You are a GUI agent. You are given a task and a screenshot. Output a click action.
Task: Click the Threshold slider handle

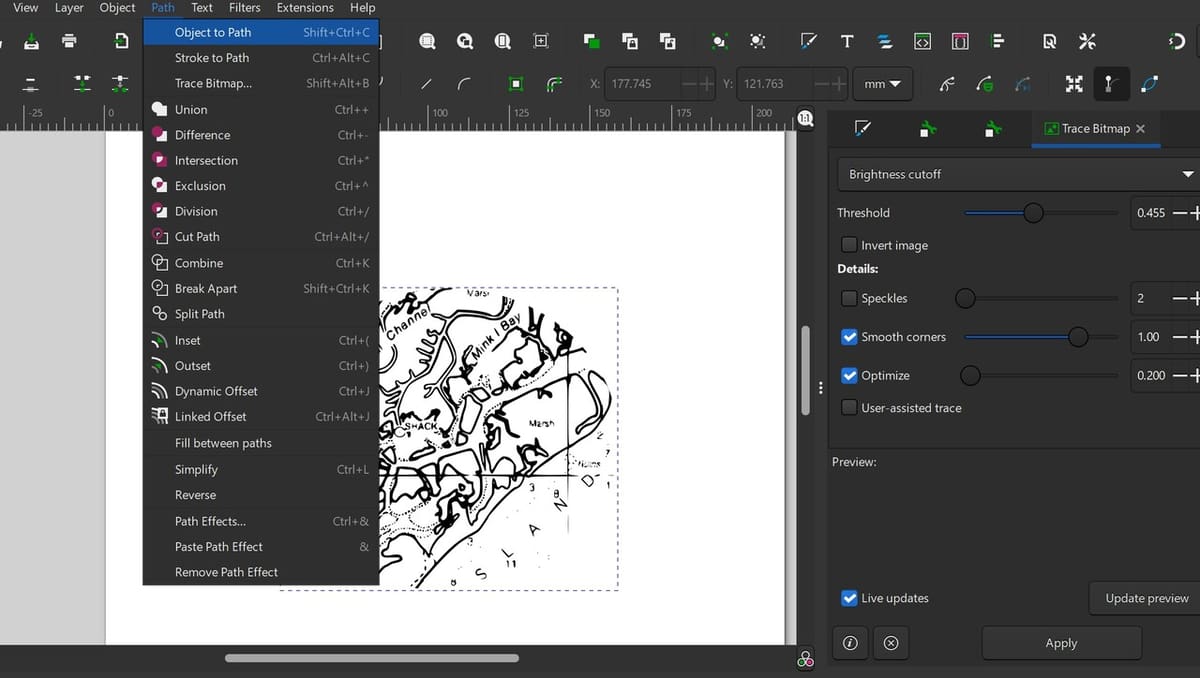point(1033,212)
